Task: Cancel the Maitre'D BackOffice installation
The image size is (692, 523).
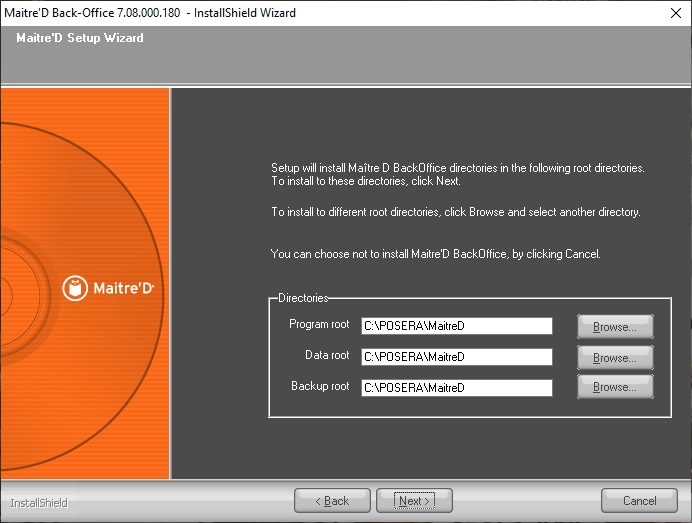Action: [x=639, y=500]
